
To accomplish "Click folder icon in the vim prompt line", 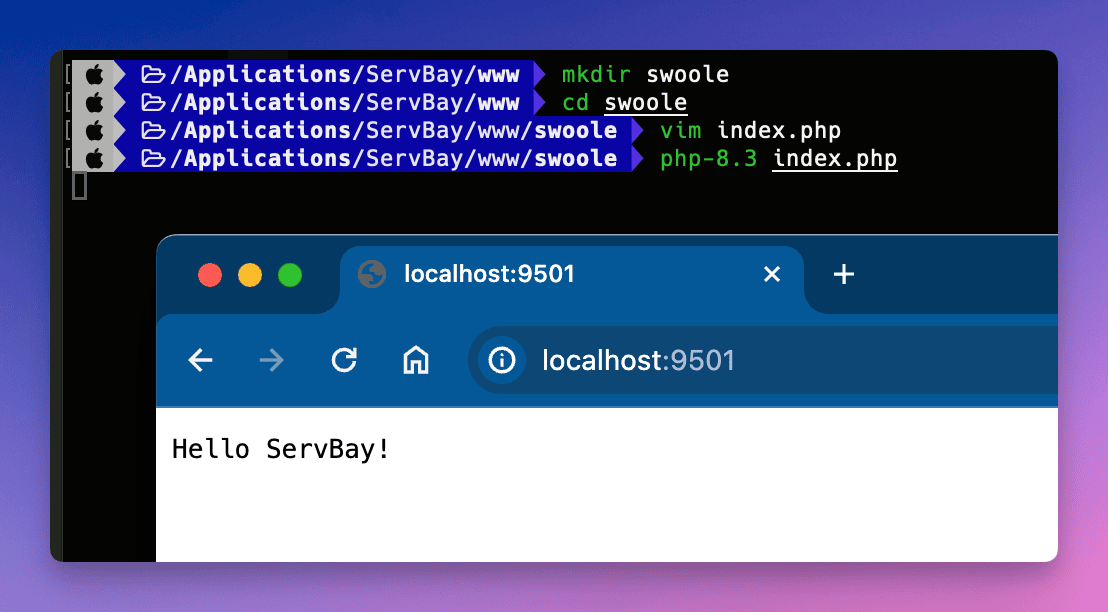I will click(153, 131).
